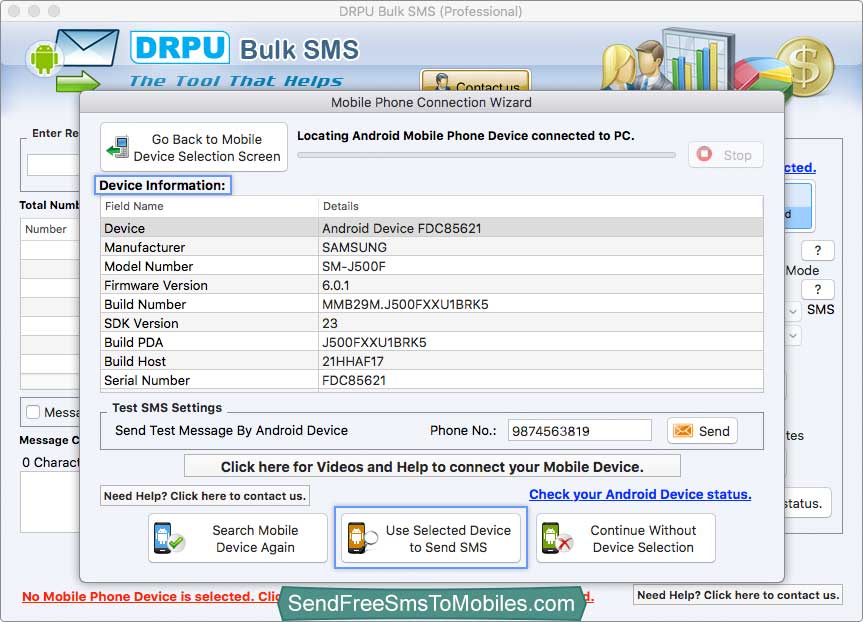Click the red No Mobile Phone Device link
The width and height of the screenshot is (863, 622).
point(152,596)
